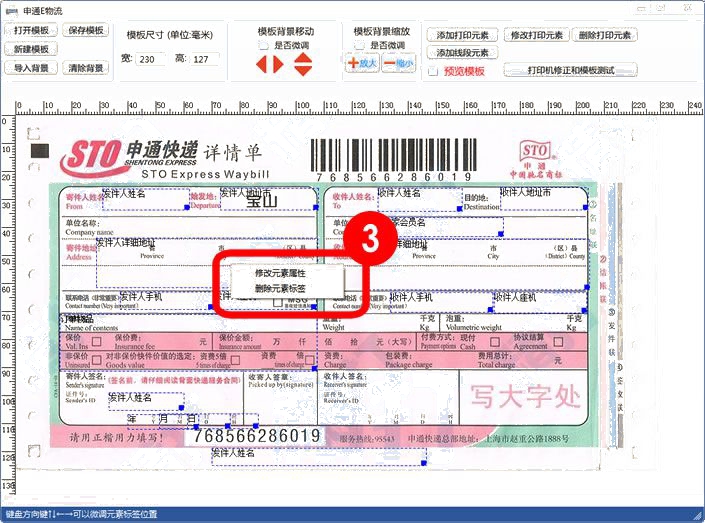Screen dimensions: 705x523
Task: Click 添加打印元素 button
Action: (x=463, y=35)
